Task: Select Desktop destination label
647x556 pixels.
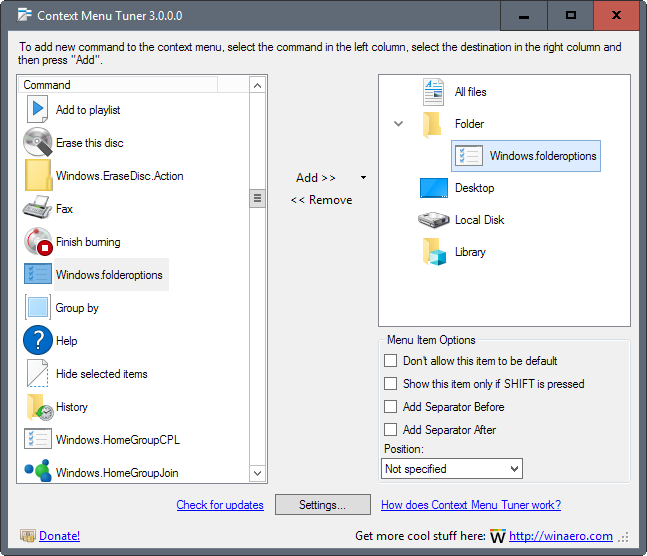Action: [x=475, y=188]
